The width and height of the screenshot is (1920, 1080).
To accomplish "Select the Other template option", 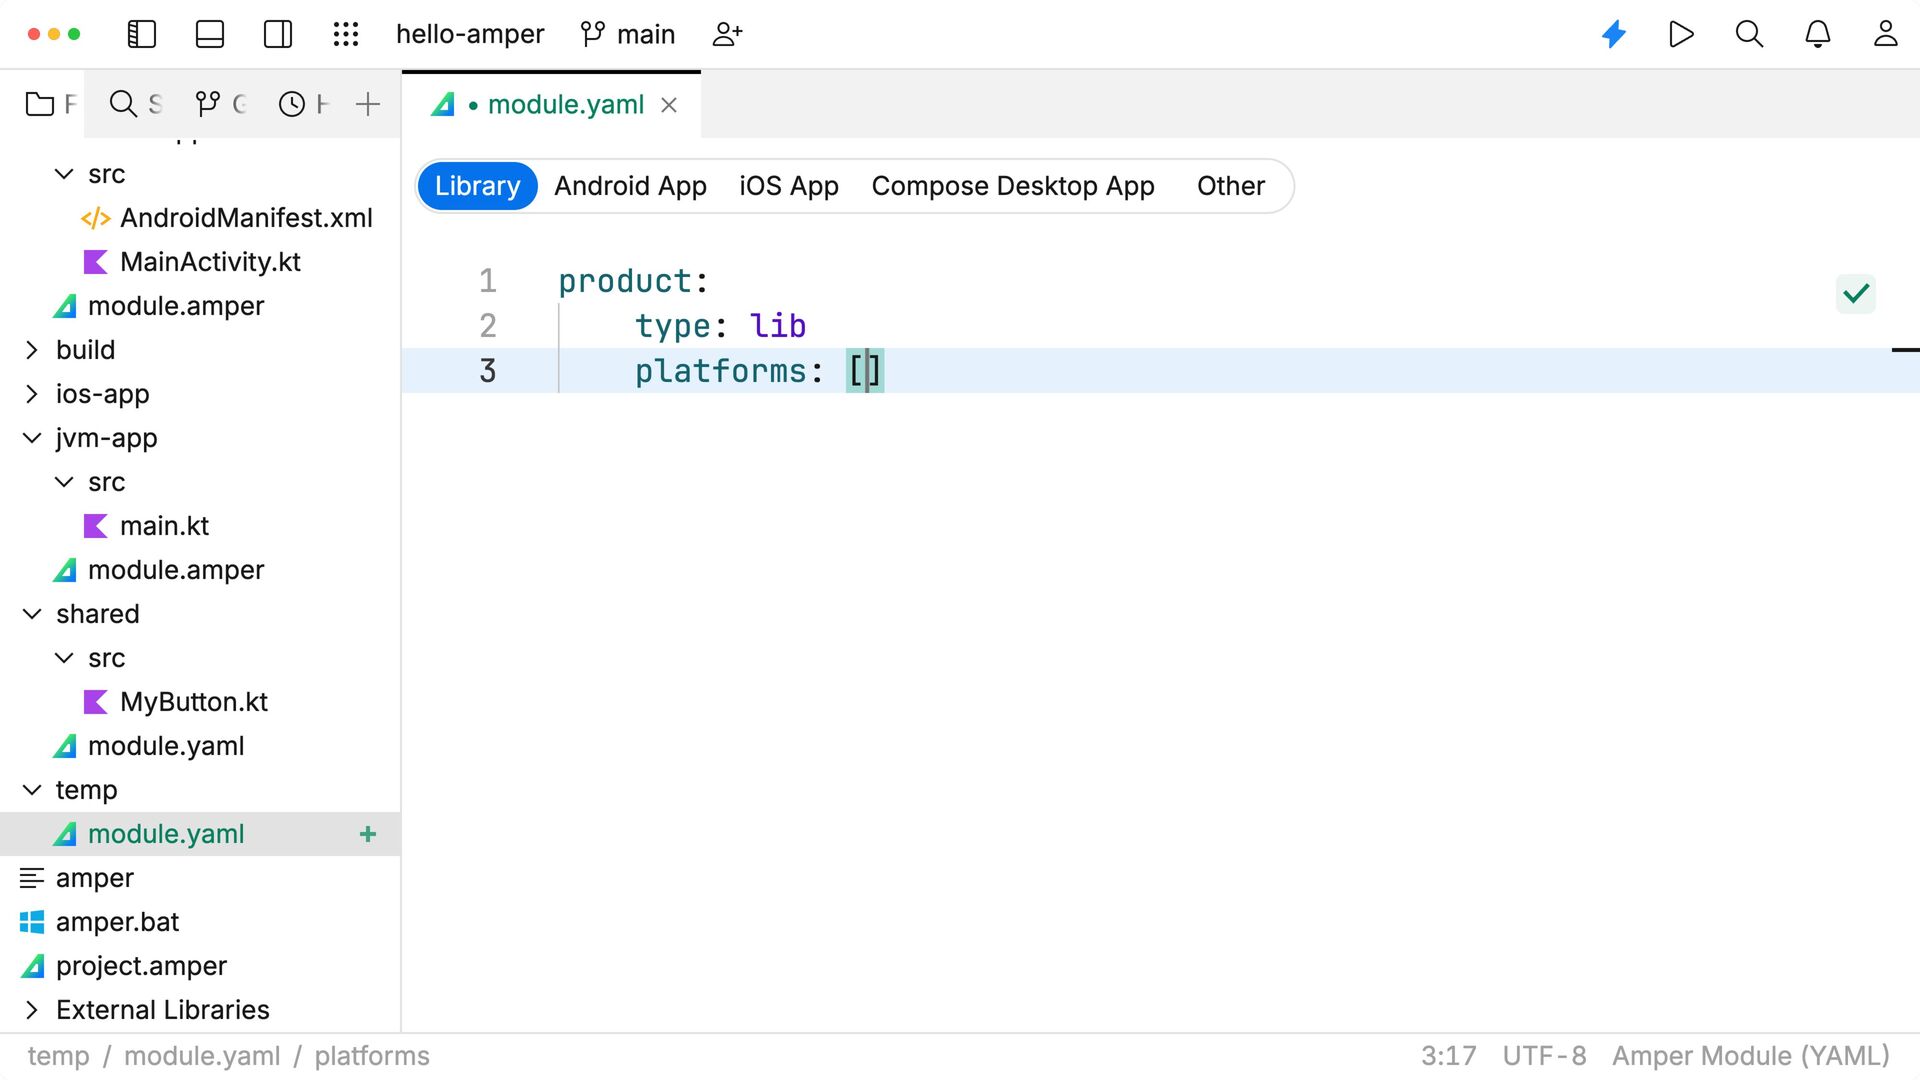I will pos(1231,186).
